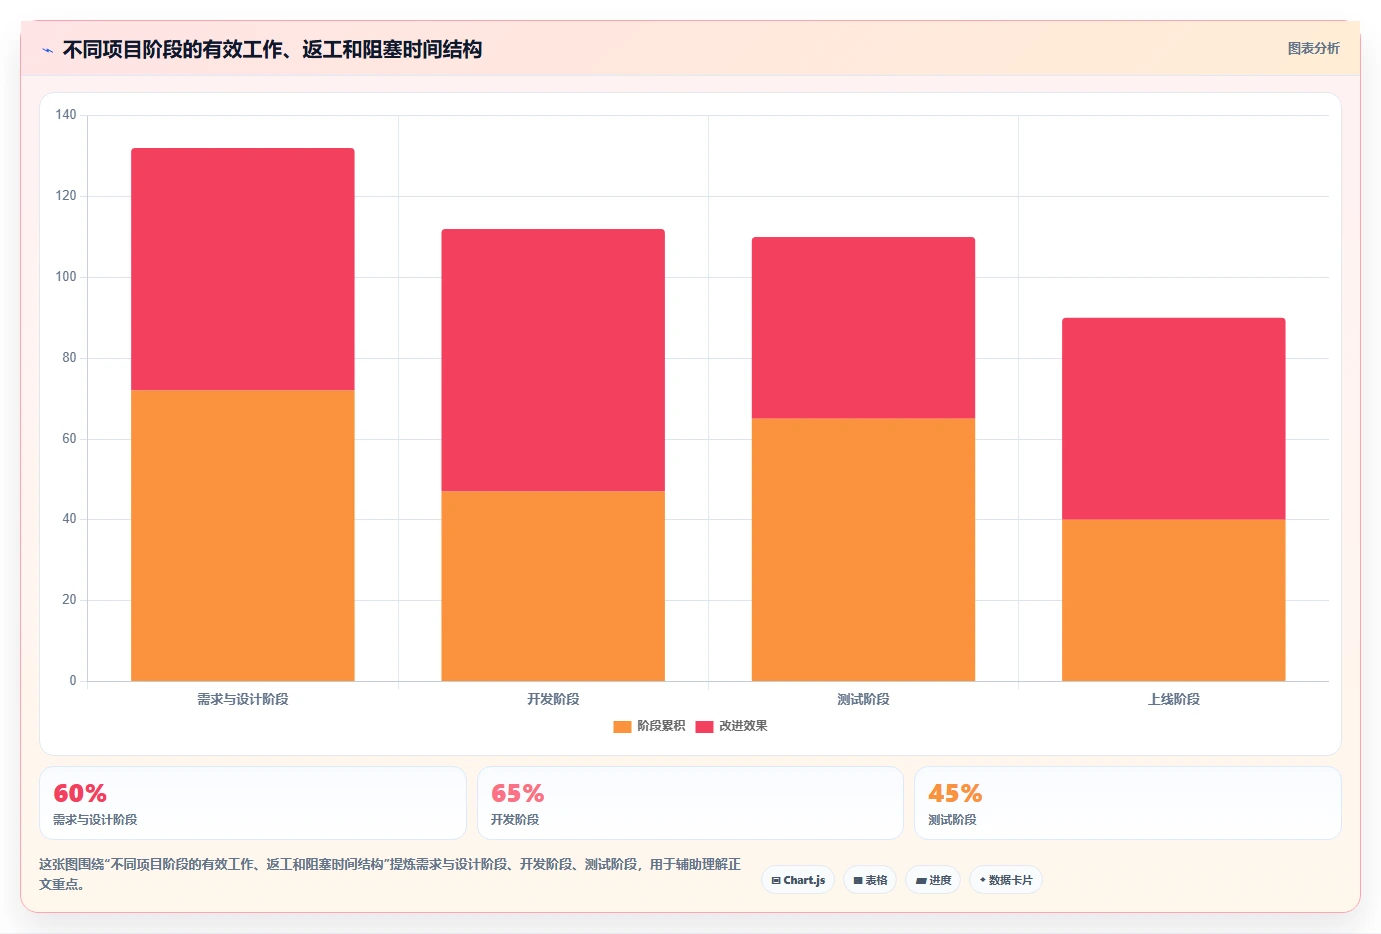Click the 上线阶段 x-axis label
The height and width of the screenshot is (934, 1381).
point(1174,699)
